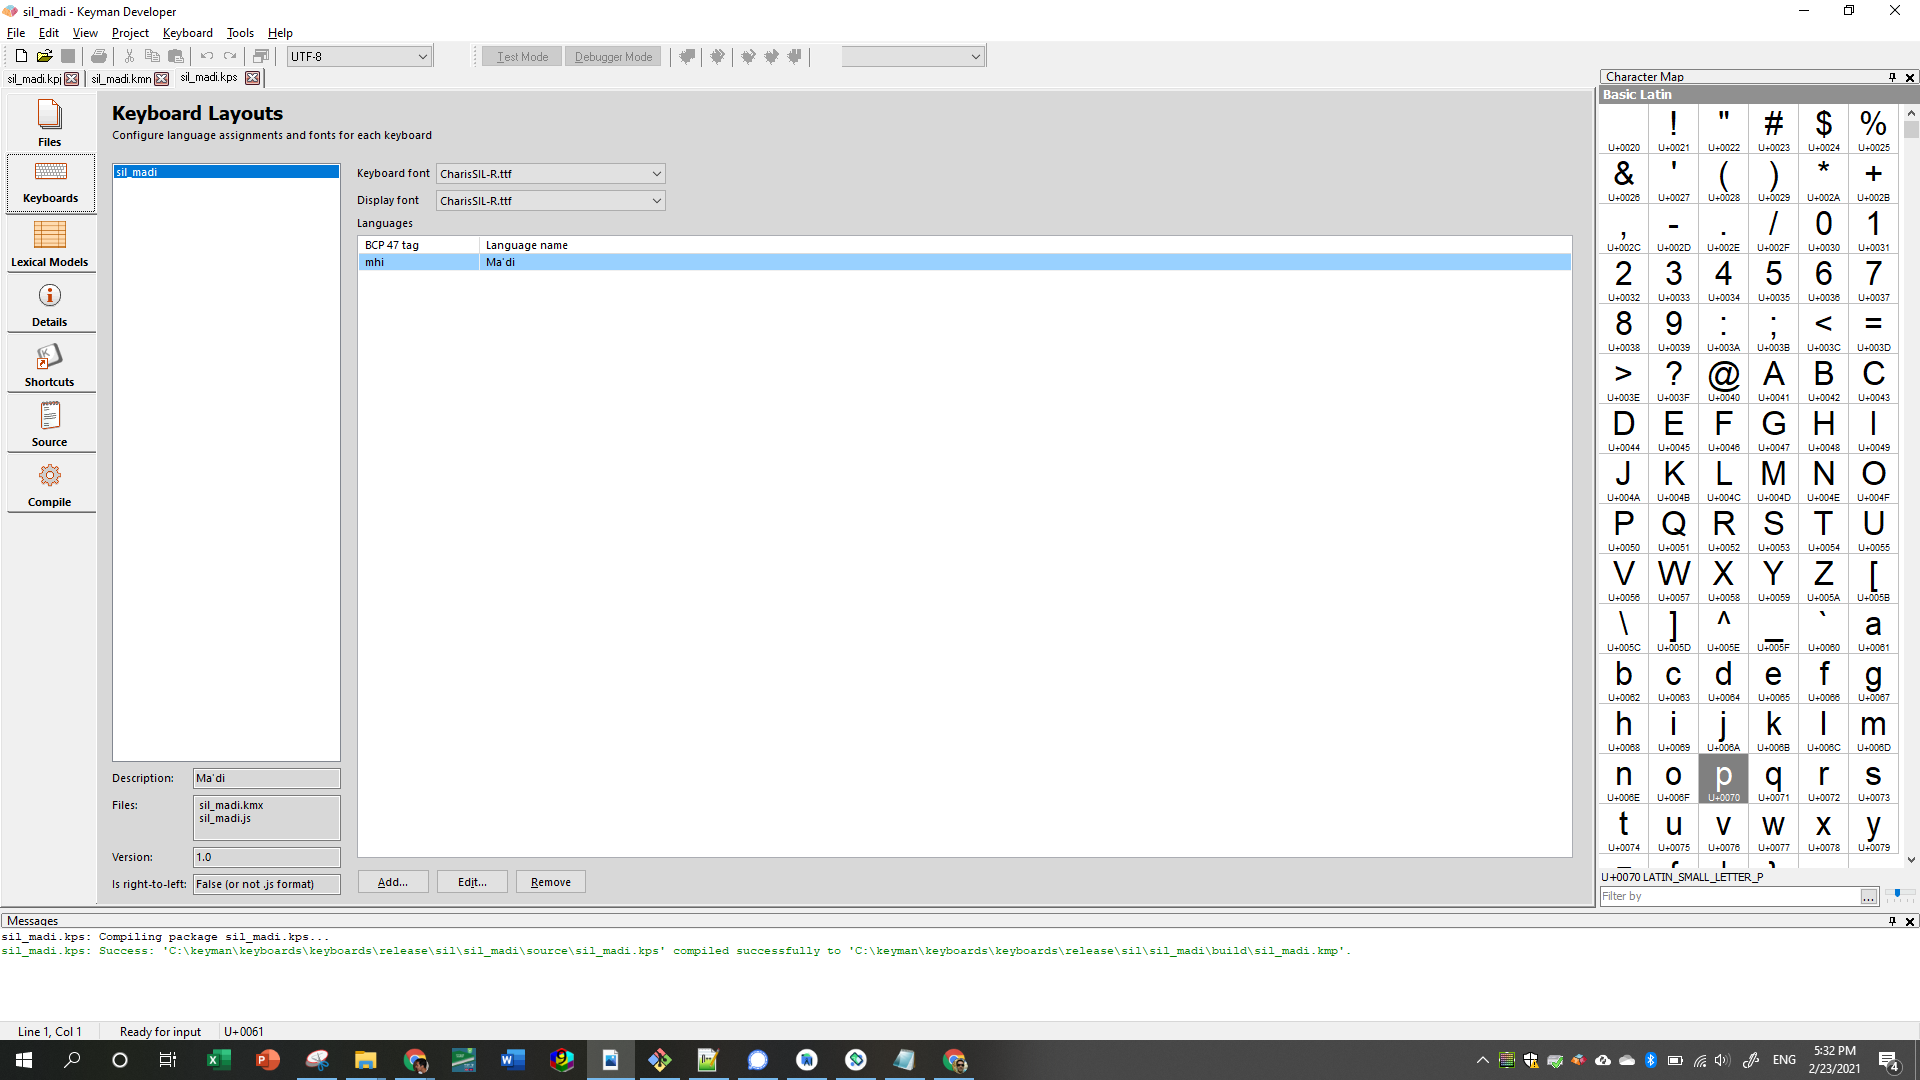This screenshot has width=1920, height=1080.
Task: Open the Keyboards section in sidebar
Action: (50, 183)
